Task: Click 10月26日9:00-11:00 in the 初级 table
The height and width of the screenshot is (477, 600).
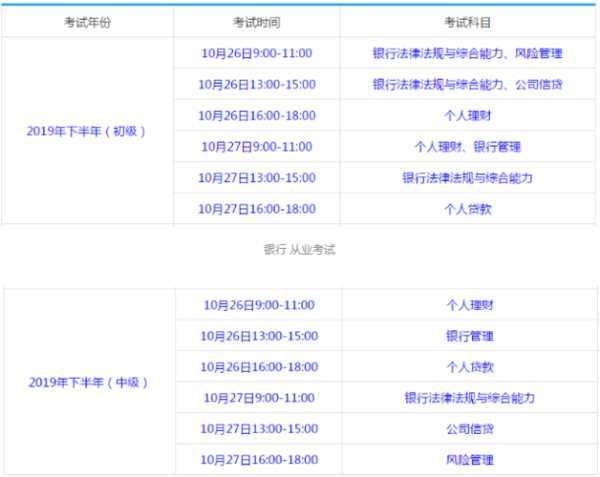Action: click(256, 52)
